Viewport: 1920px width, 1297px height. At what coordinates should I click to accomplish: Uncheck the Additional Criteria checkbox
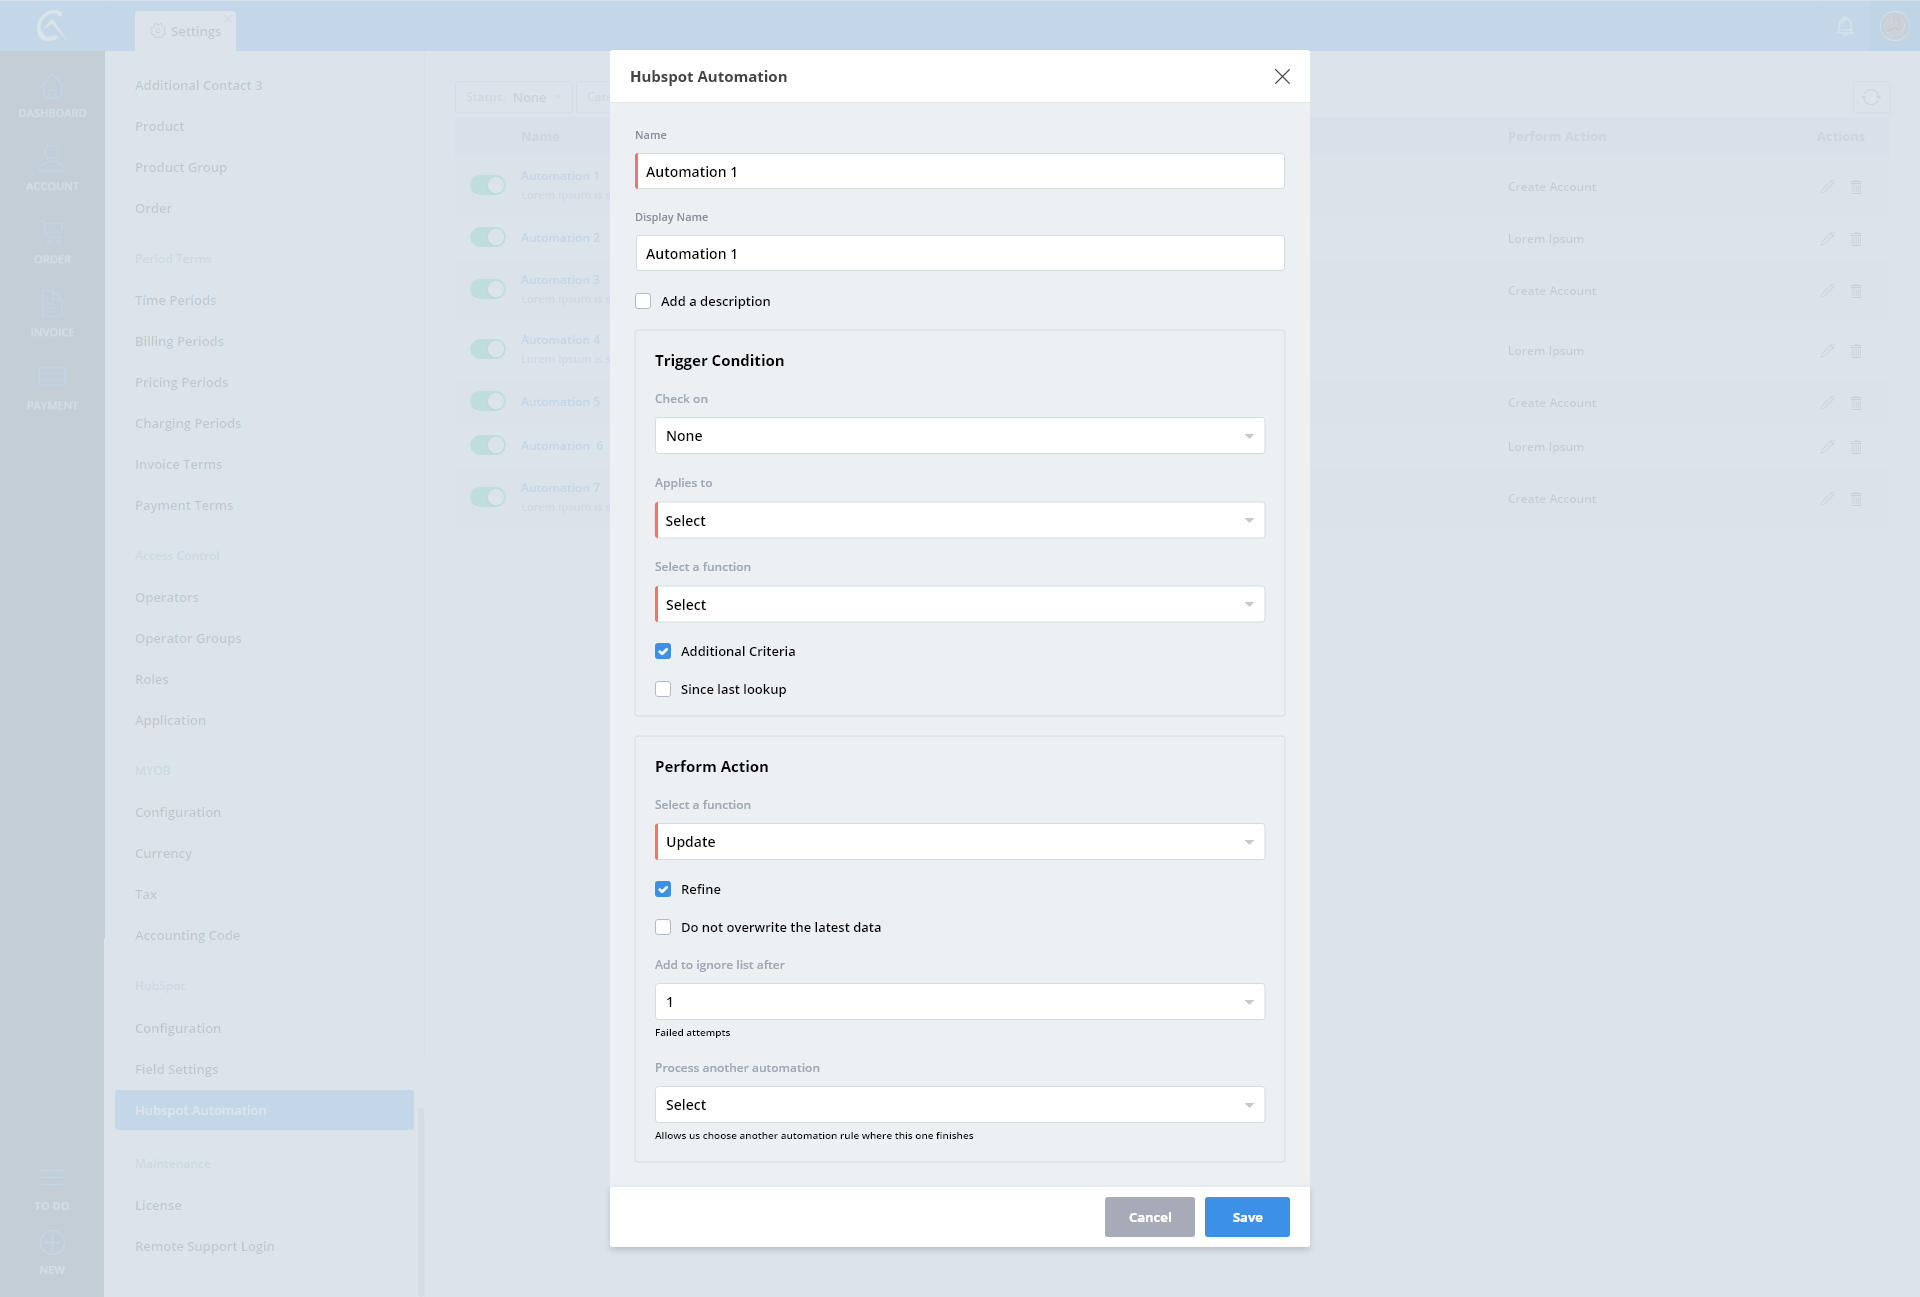663,651
